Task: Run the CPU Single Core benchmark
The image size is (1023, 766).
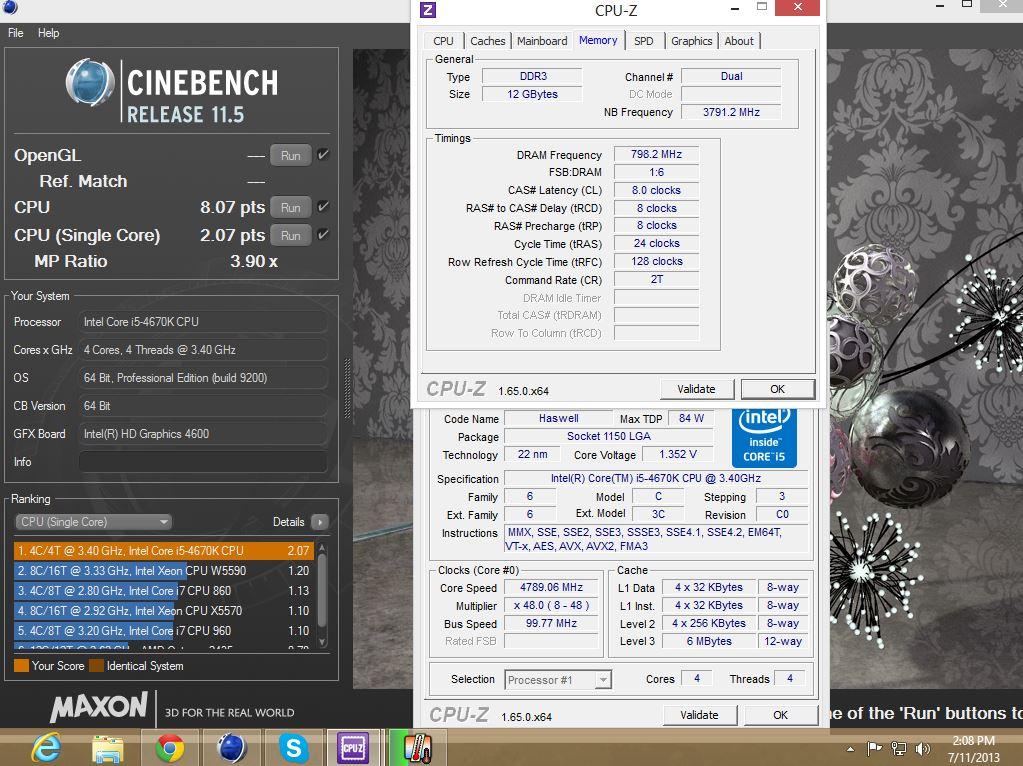Action: point(290,236)
